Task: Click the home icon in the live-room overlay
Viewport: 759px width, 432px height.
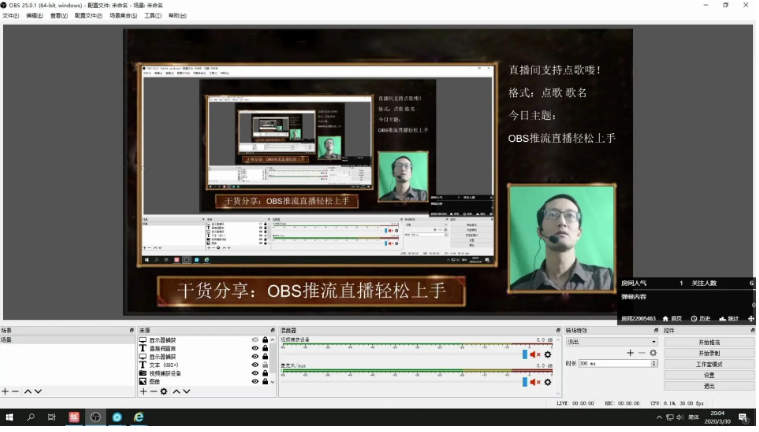Action: click(666, 319)
